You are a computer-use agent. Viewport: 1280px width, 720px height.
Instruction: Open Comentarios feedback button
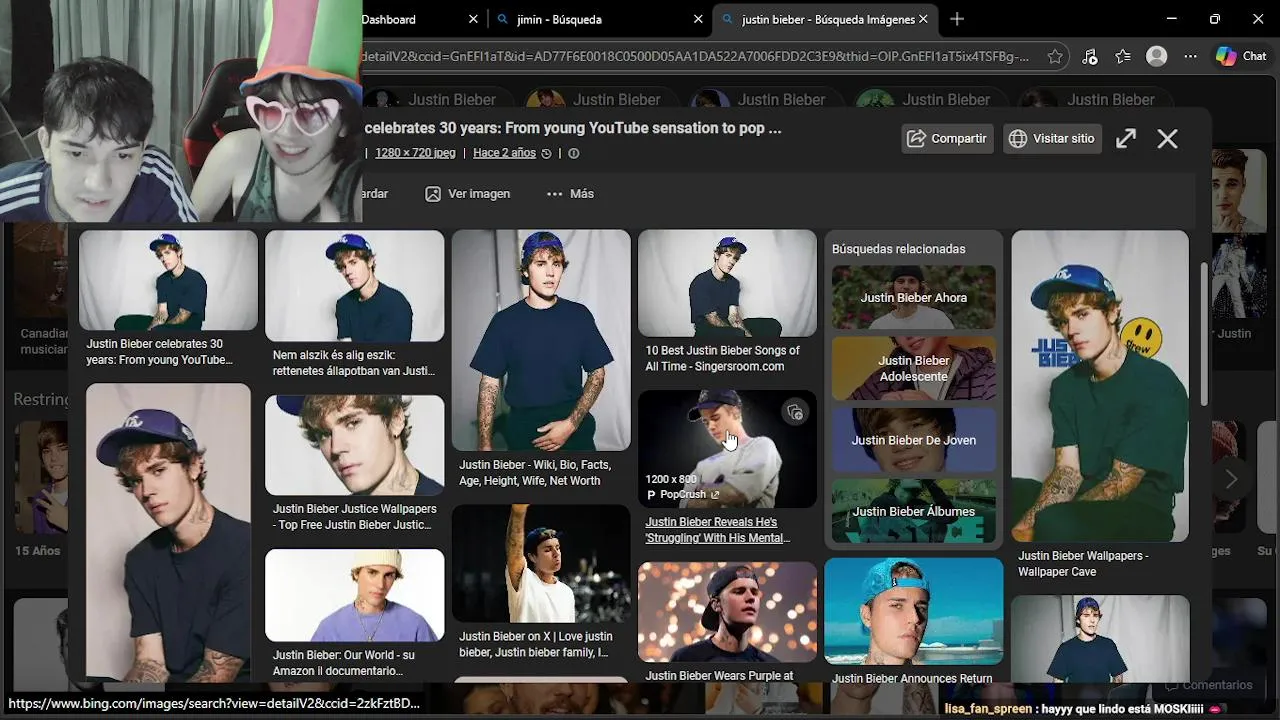point(1208,686)
